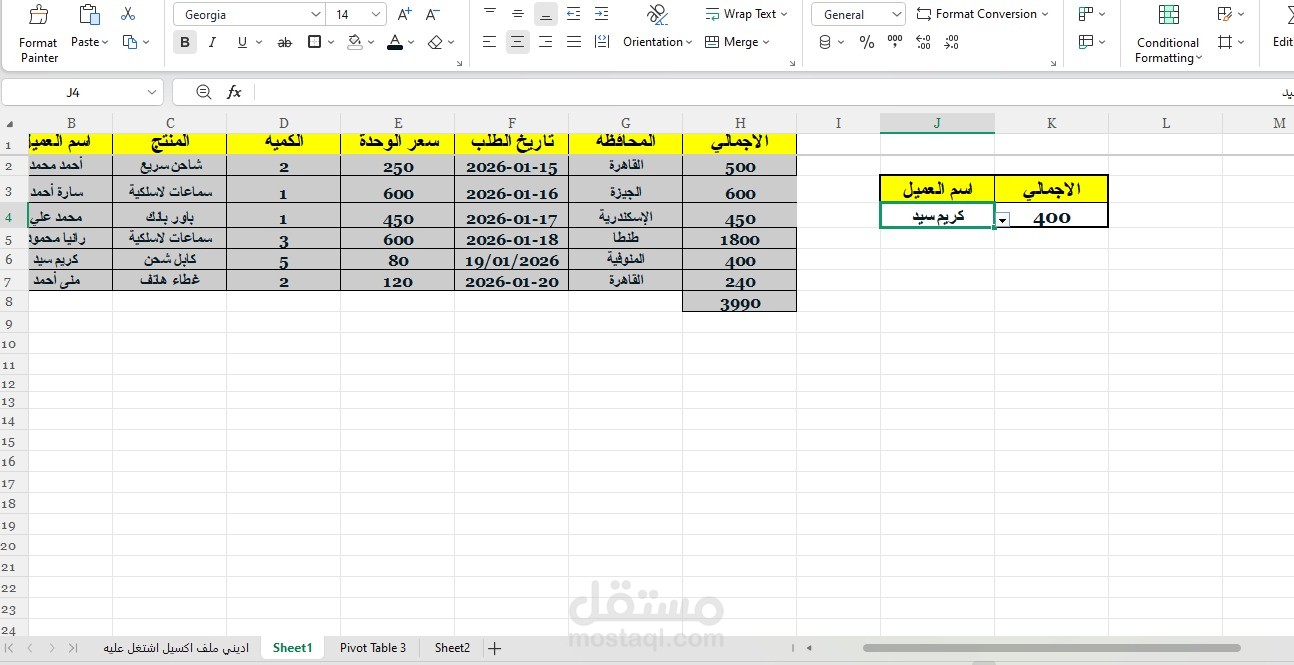Click the zoom magnifier in formula bar

pyautogui.click(x=204, y=92)
